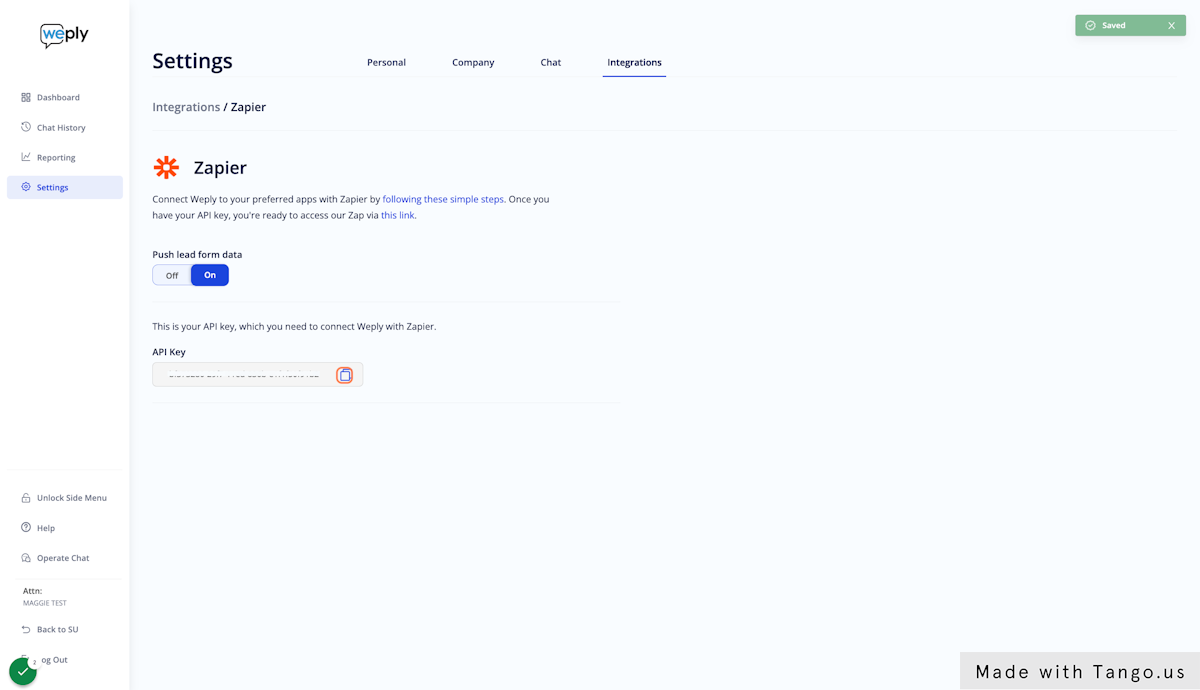Open the green checkmark chat widget
1200x690 pixels.
23,671
